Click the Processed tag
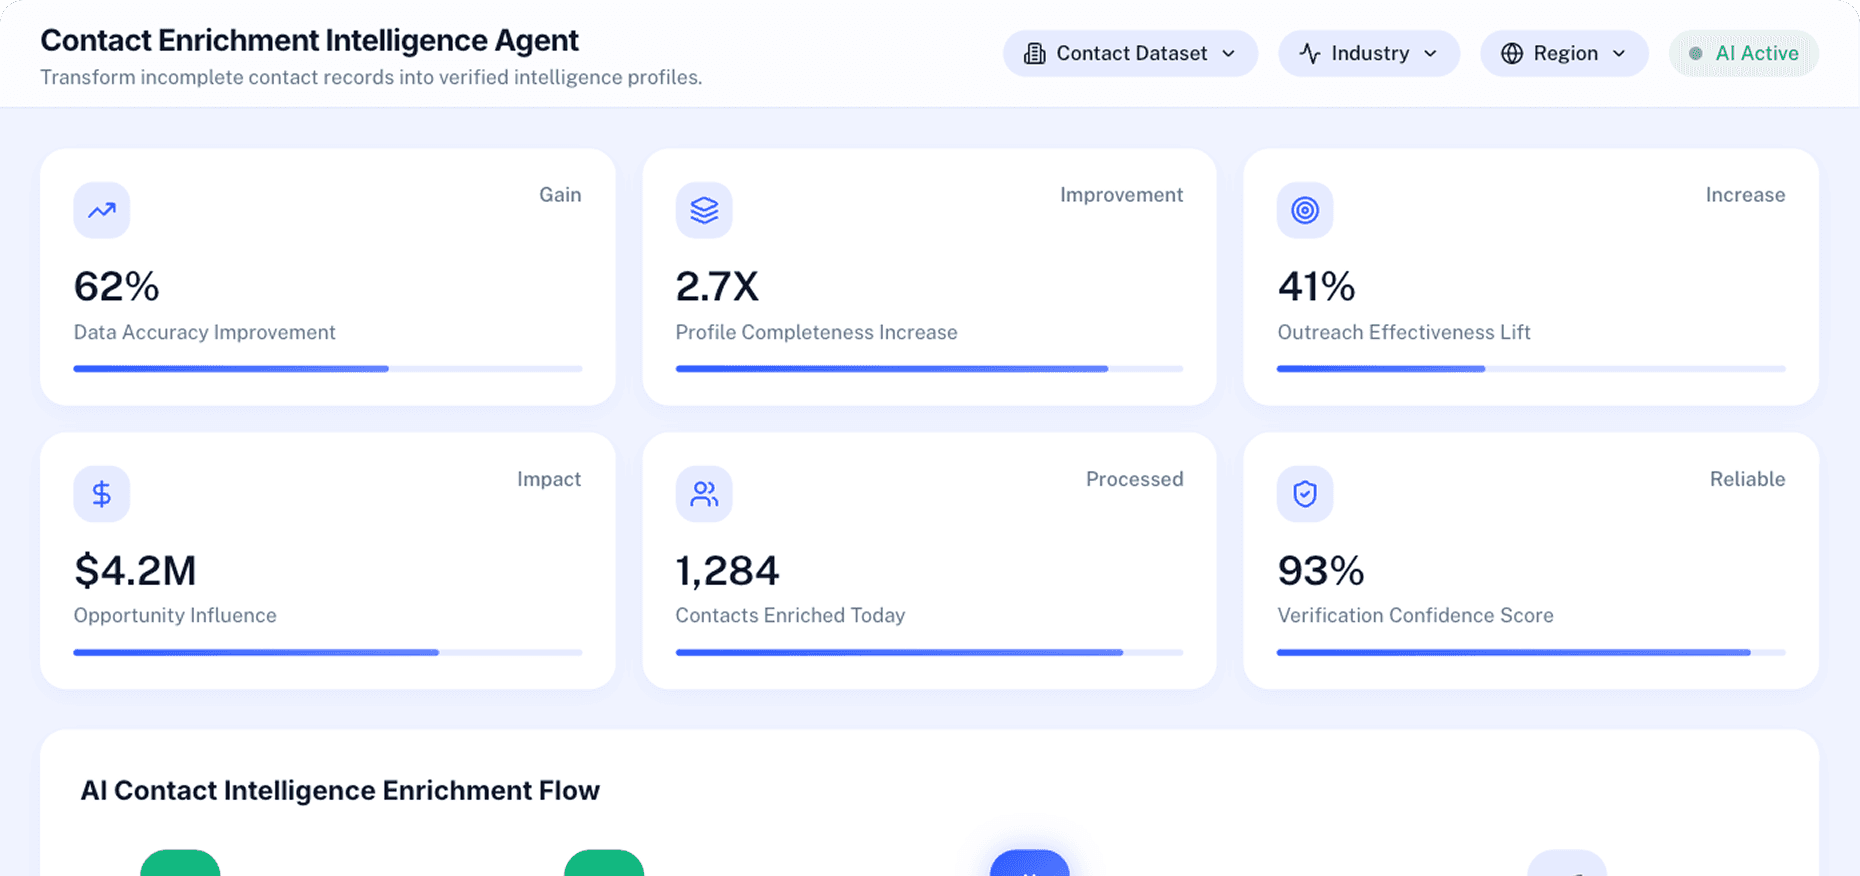1860x876 pixels. point(1134,479)
